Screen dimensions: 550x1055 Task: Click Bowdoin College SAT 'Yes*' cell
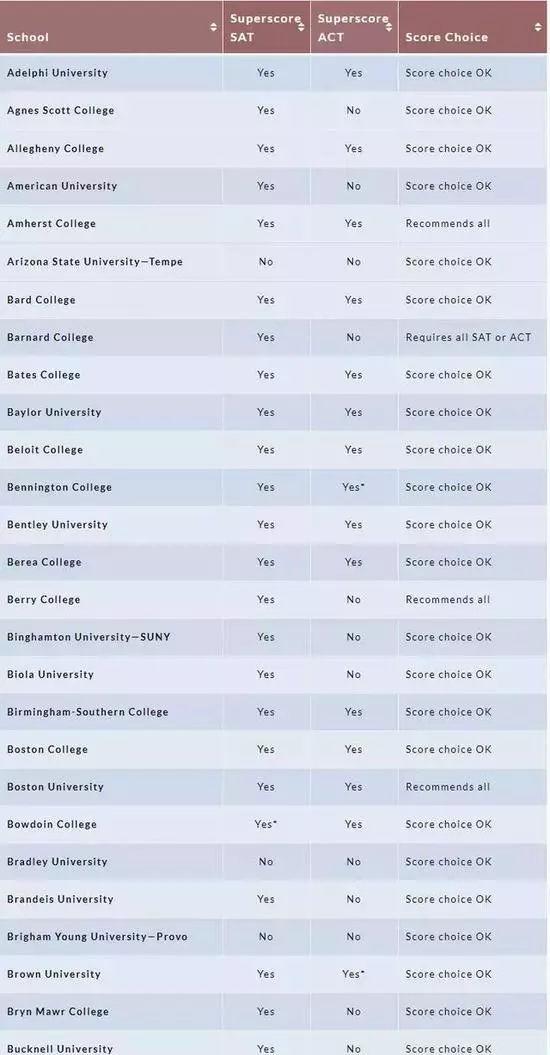[x=266, y=824]
